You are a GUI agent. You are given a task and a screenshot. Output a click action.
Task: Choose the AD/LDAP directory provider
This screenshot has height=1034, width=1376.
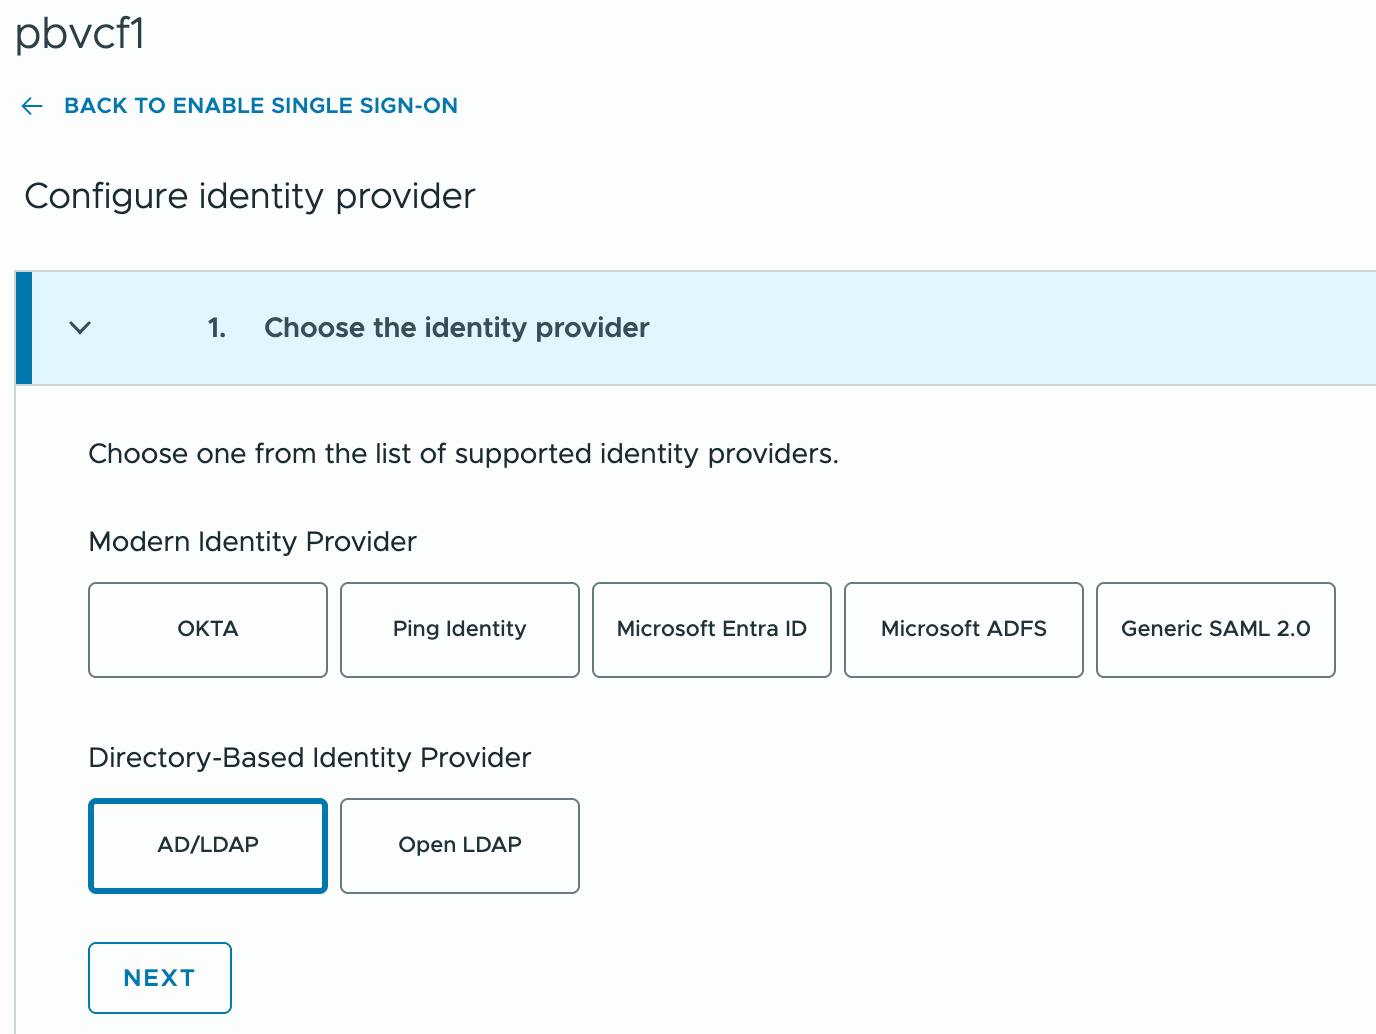(208, 845)
